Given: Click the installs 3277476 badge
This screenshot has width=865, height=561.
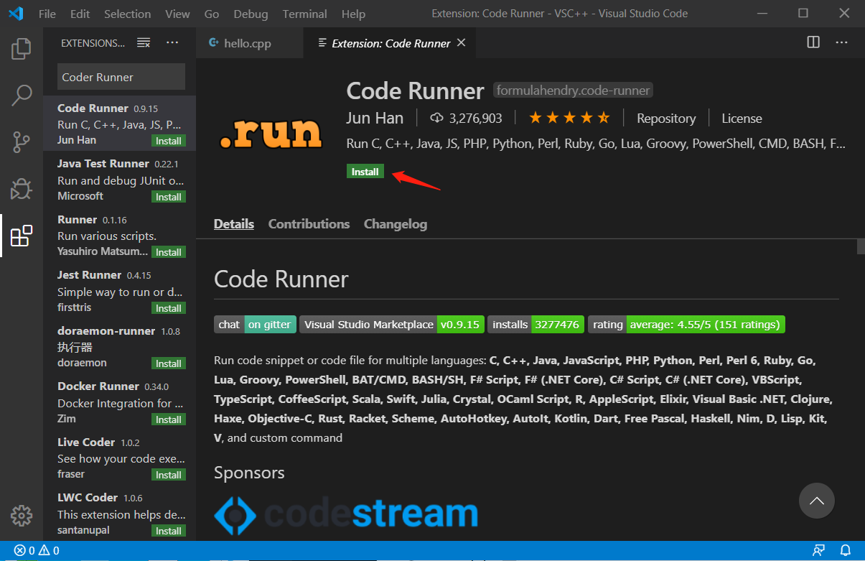Looking at the screenshot, I should 536,324.
